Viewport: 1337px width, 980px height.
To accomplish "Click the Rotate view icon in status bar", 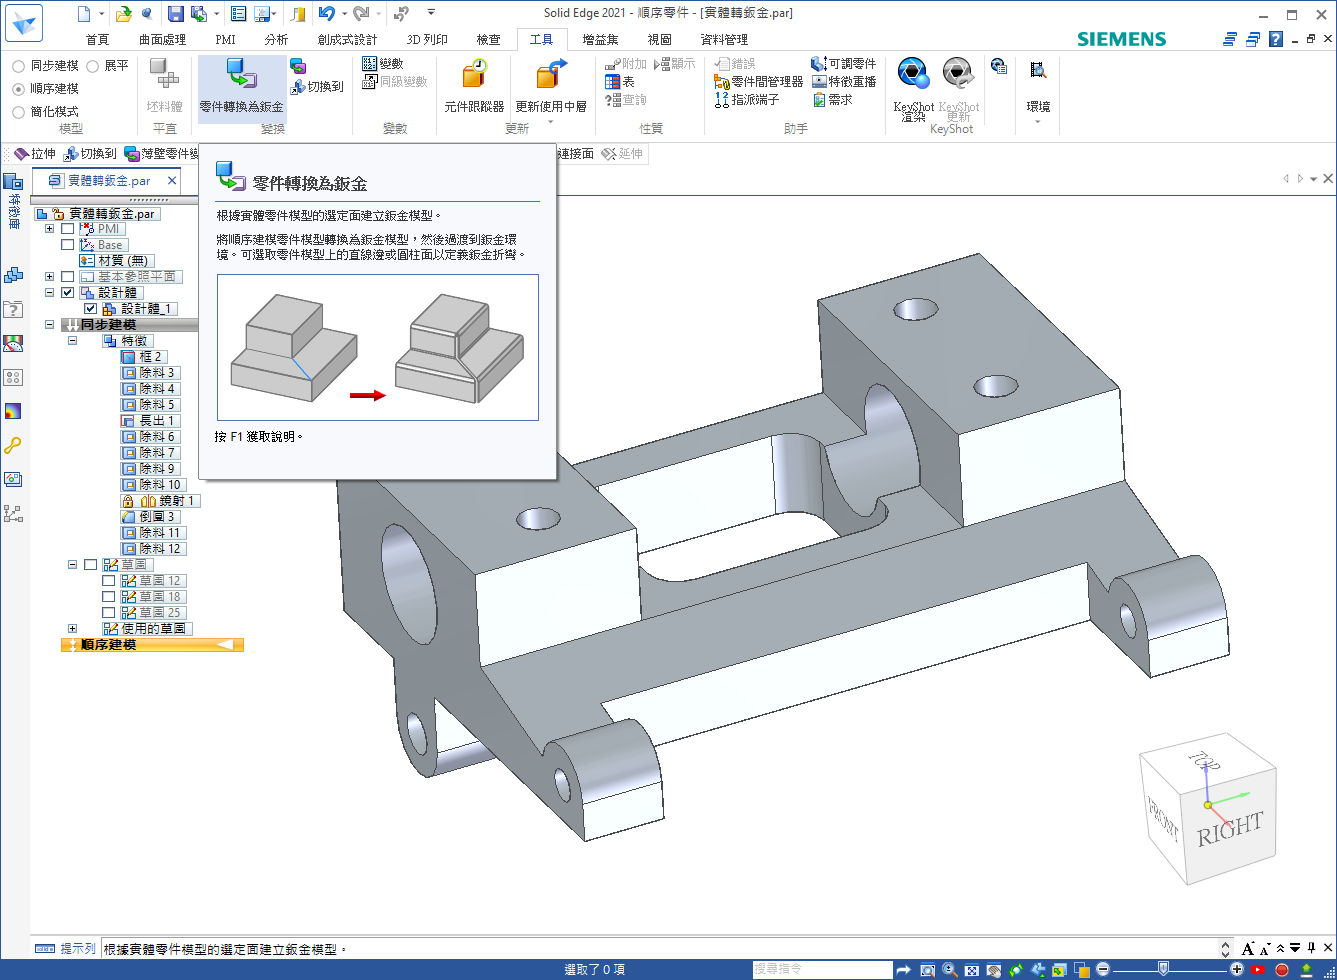I will pos(1016,970).
